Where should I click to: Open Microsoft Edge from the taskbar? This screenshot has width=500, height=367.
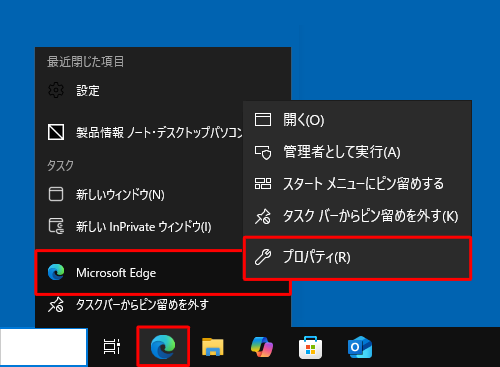(163, 347)
